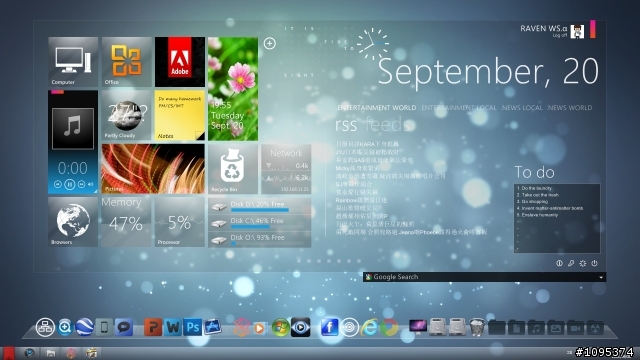Open the magnifier search icon in dock
Viewport: 640px width, 360px height.
[65, 327]
